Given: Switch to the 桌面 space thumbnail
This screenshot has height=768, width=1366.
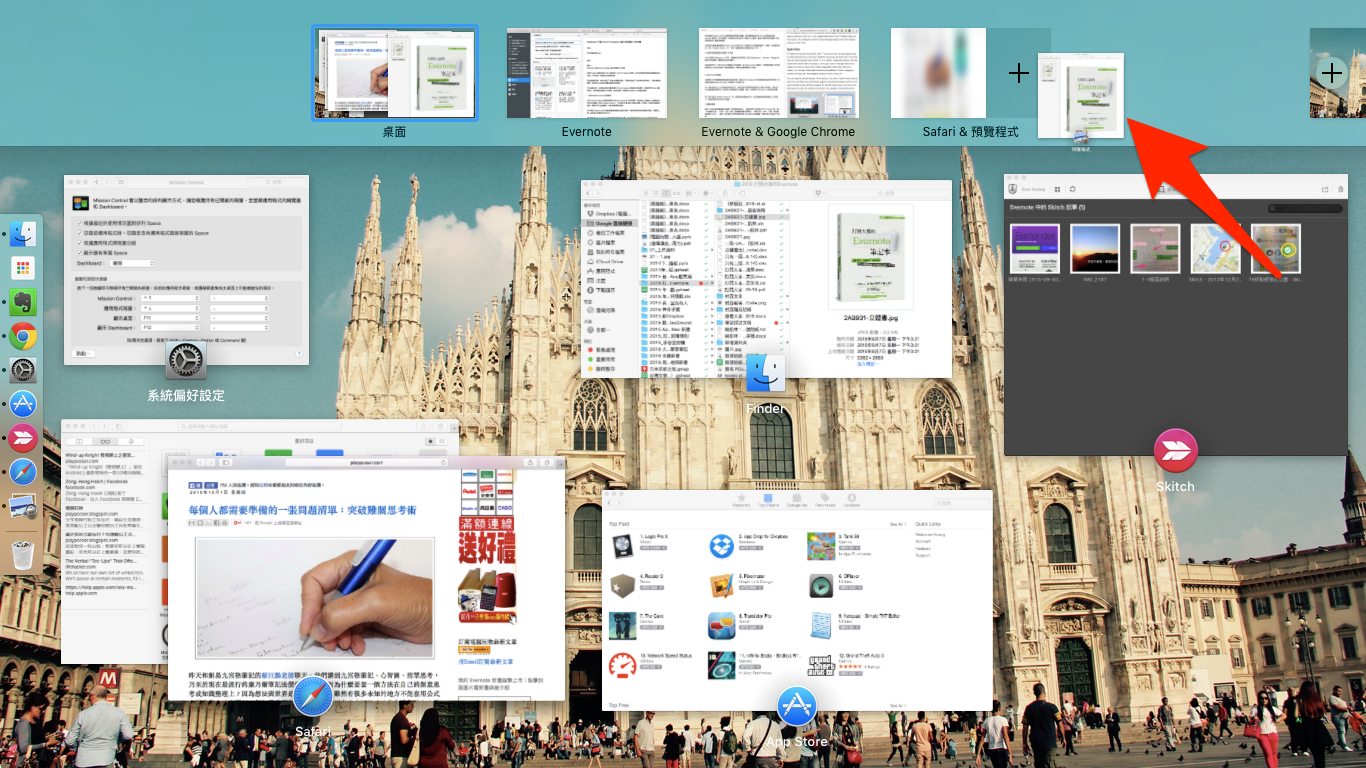Looking at the screenshot, I should tap(395, 73).
